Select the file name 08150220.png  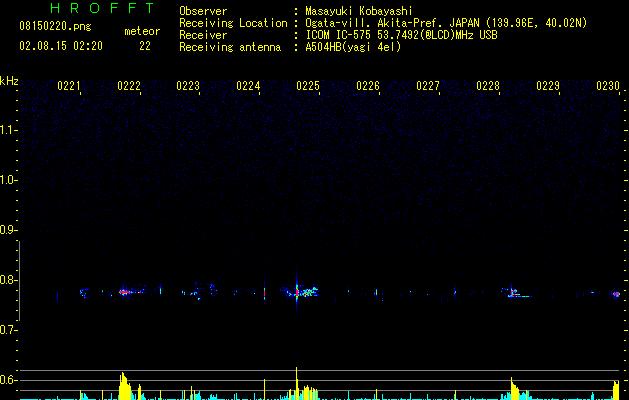[x=55, y=27]
